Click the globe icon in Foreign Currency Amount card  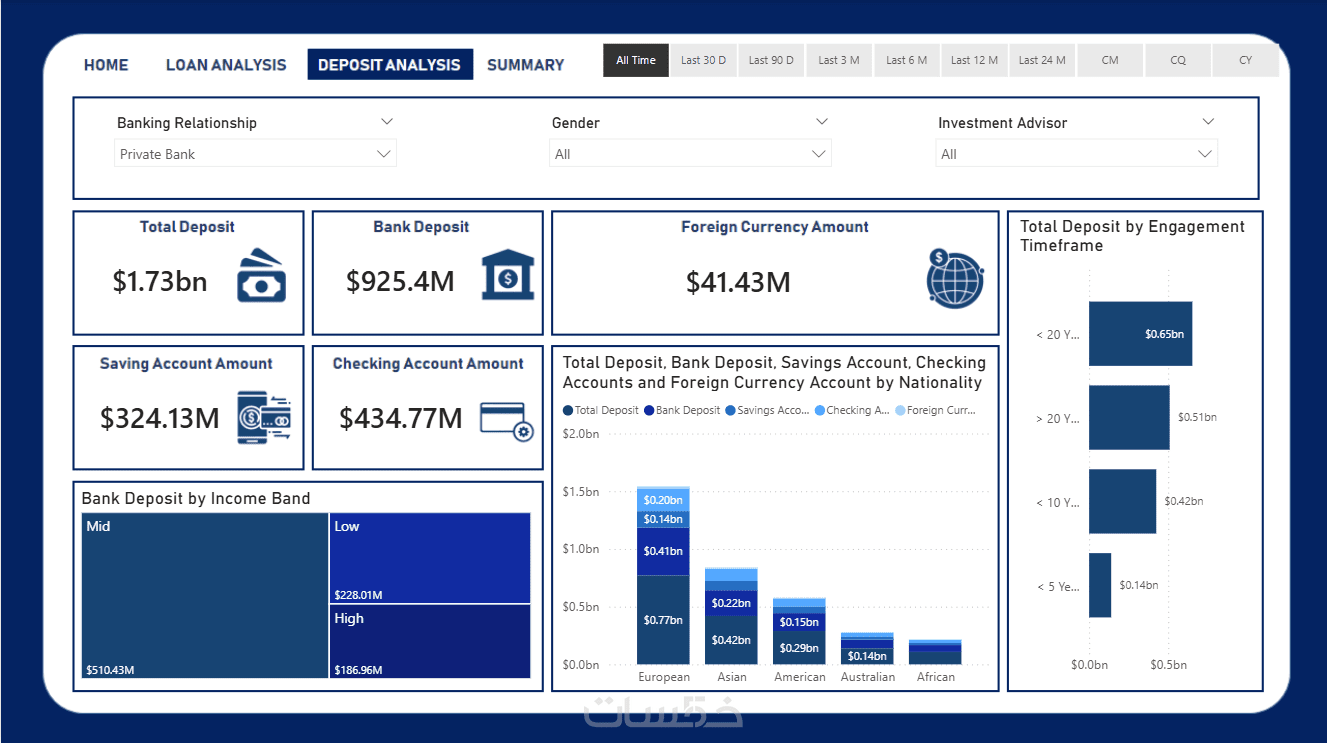[955, 277]
